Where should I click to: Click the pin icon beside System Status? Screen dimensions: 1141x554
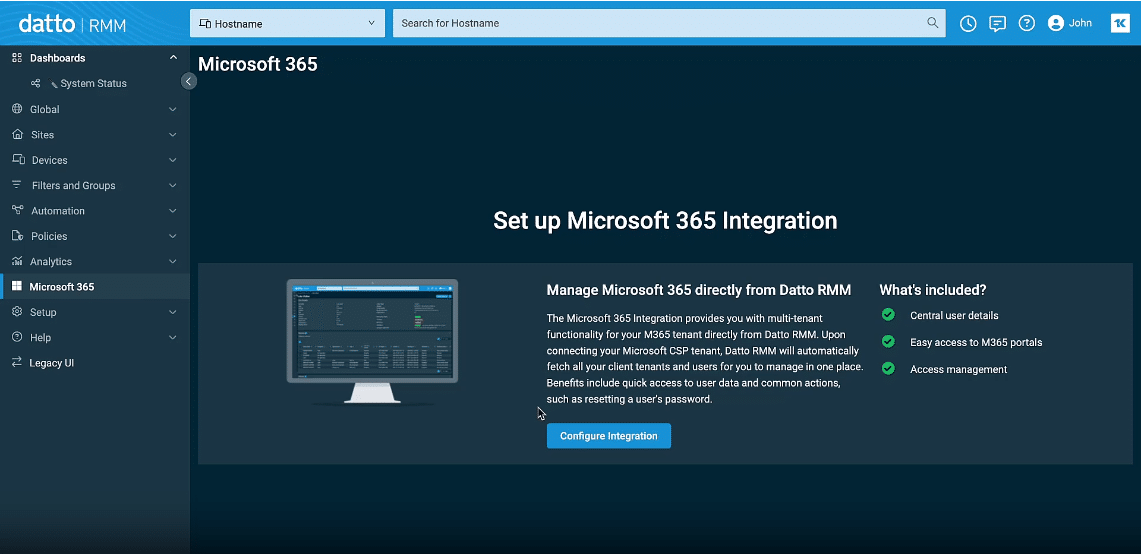pos(54,84)
